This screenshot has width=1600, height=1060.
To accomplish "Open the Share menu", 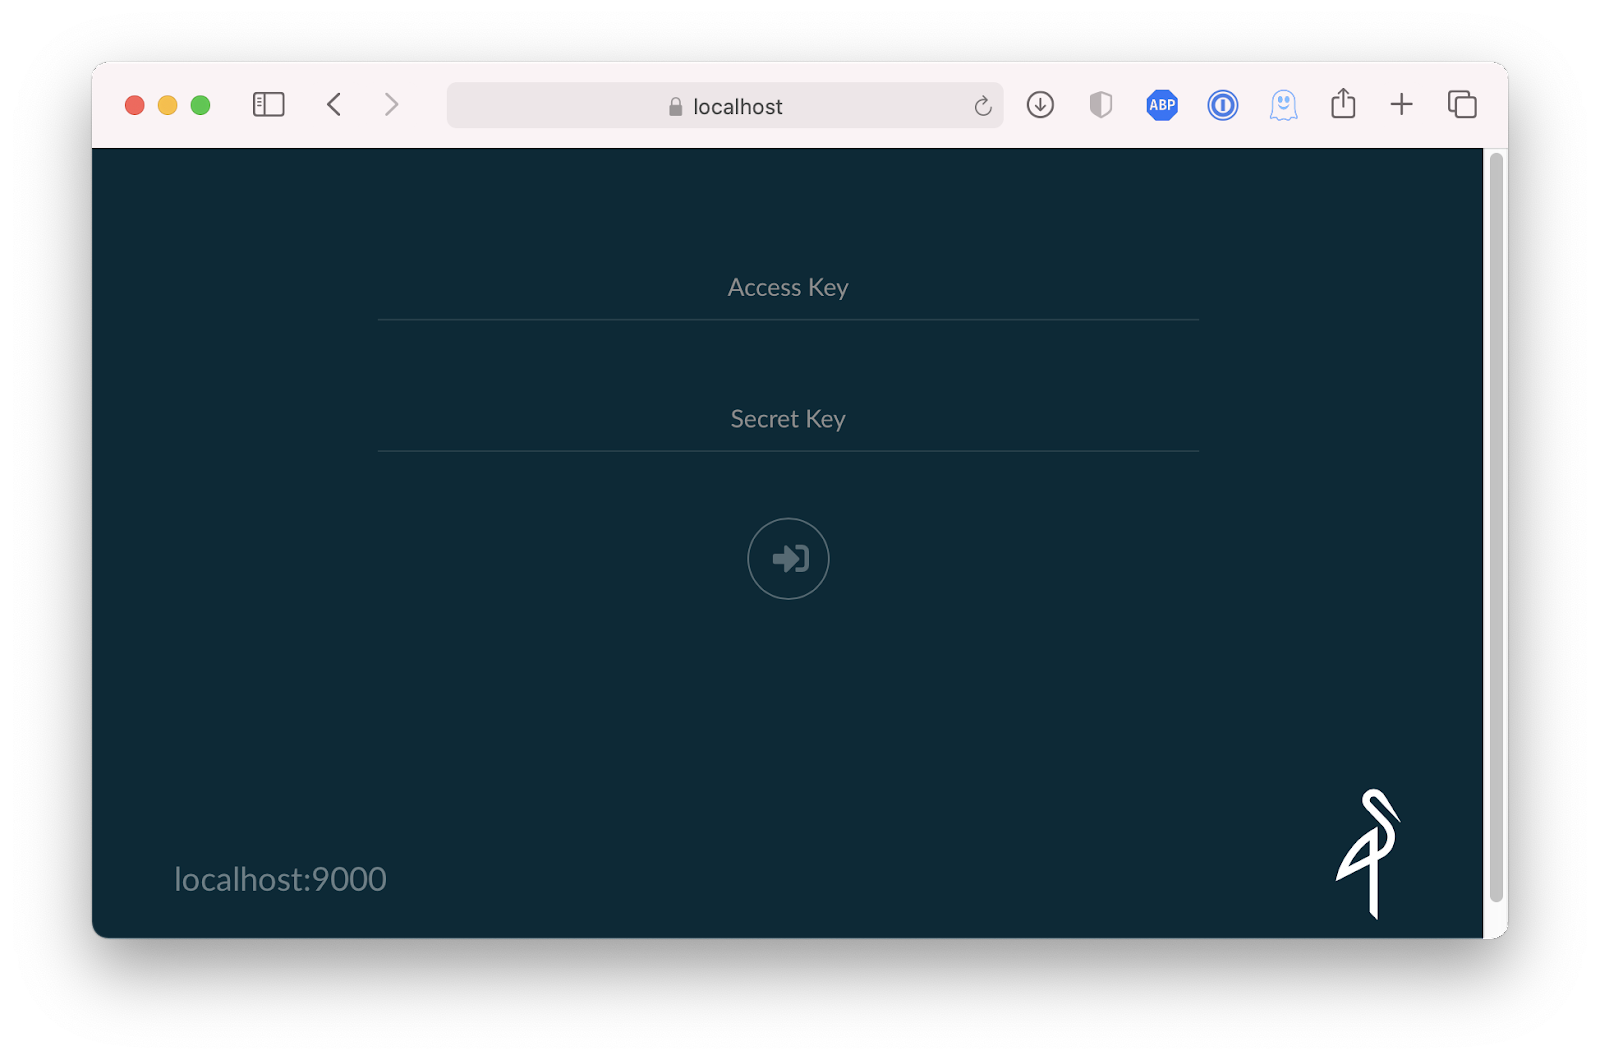I will click(1343, 104).
